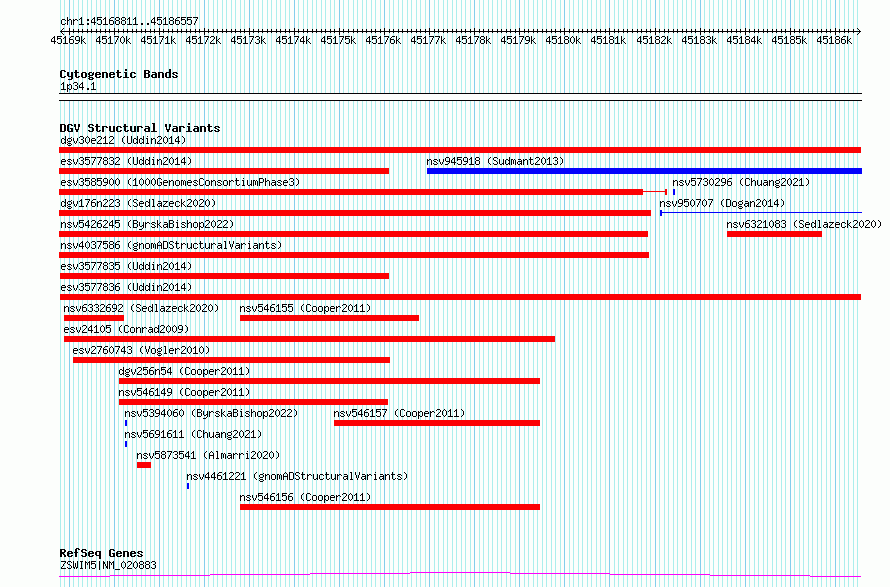Open nsv4037586 (gnomADStructuralVariants) label
This screenshot has height=587, width=890.
(x=171, y=245)
